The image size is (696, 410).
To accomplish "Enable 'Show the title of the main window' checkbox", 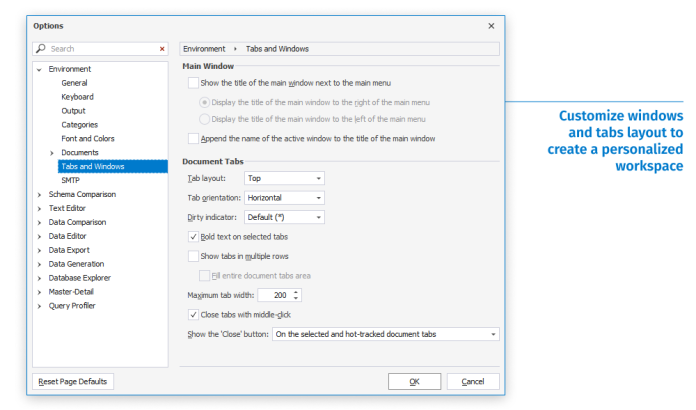I will pos(193,83).
